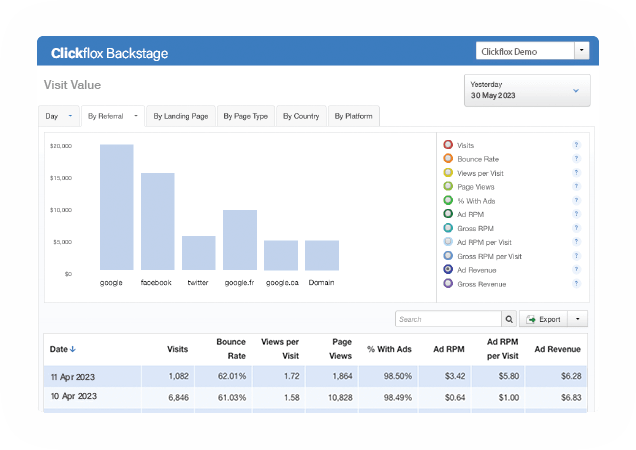
Task: Open help icon for Ad RPM
Action: click(x=576, y=214)
